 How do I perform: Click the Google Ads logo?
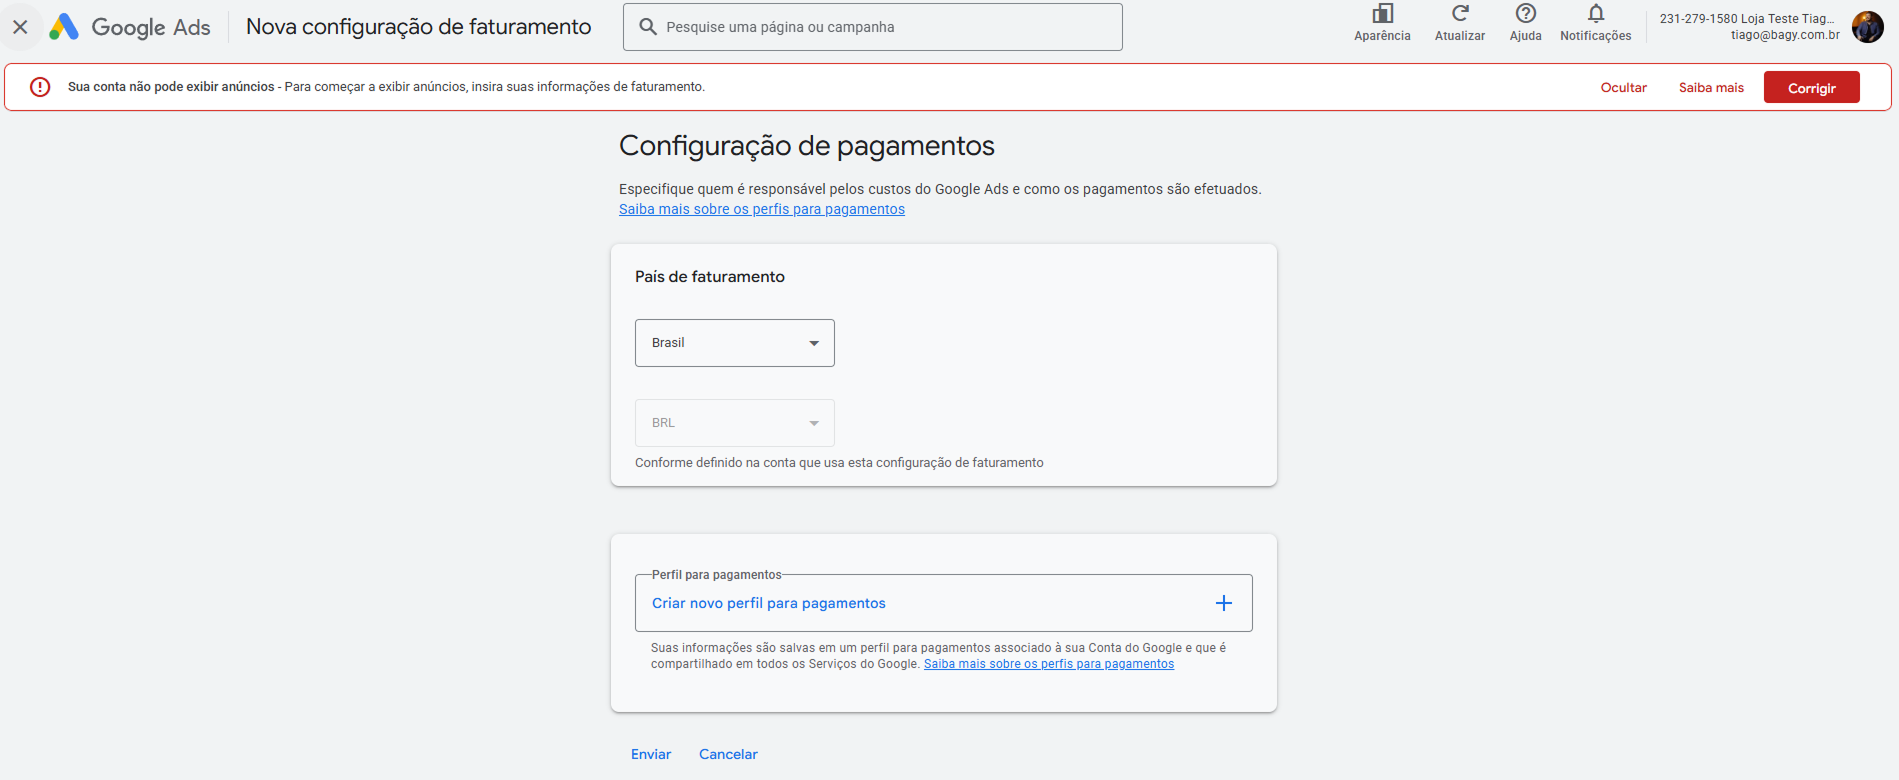pos(130,27)
